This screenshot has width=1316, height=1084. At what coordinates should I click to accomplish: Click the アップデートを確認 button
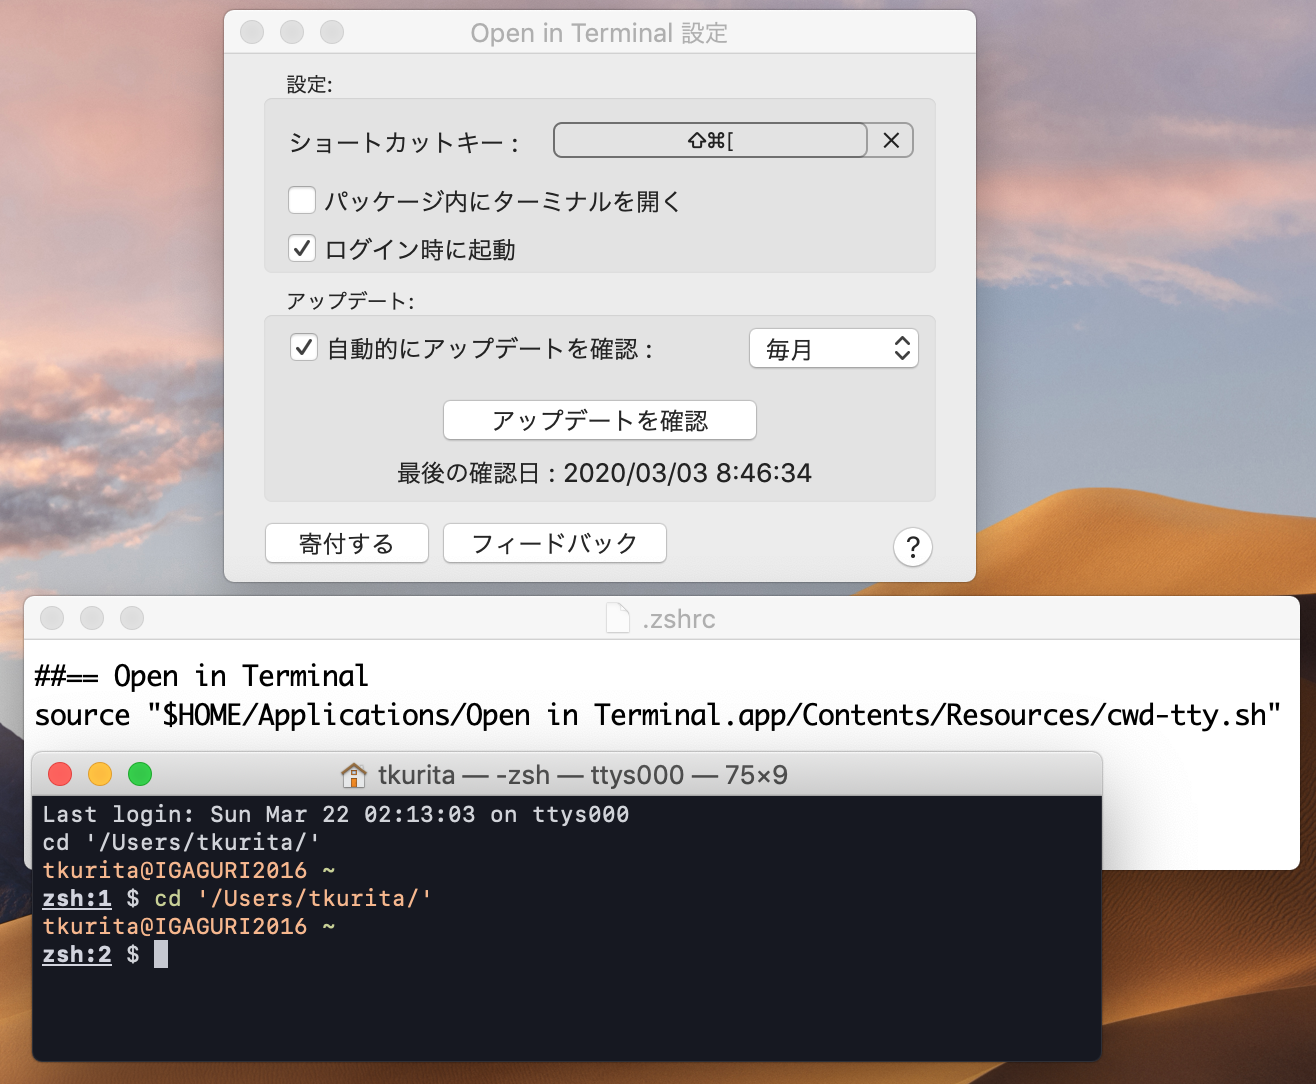pyautogui.click(x=599, y=421)
